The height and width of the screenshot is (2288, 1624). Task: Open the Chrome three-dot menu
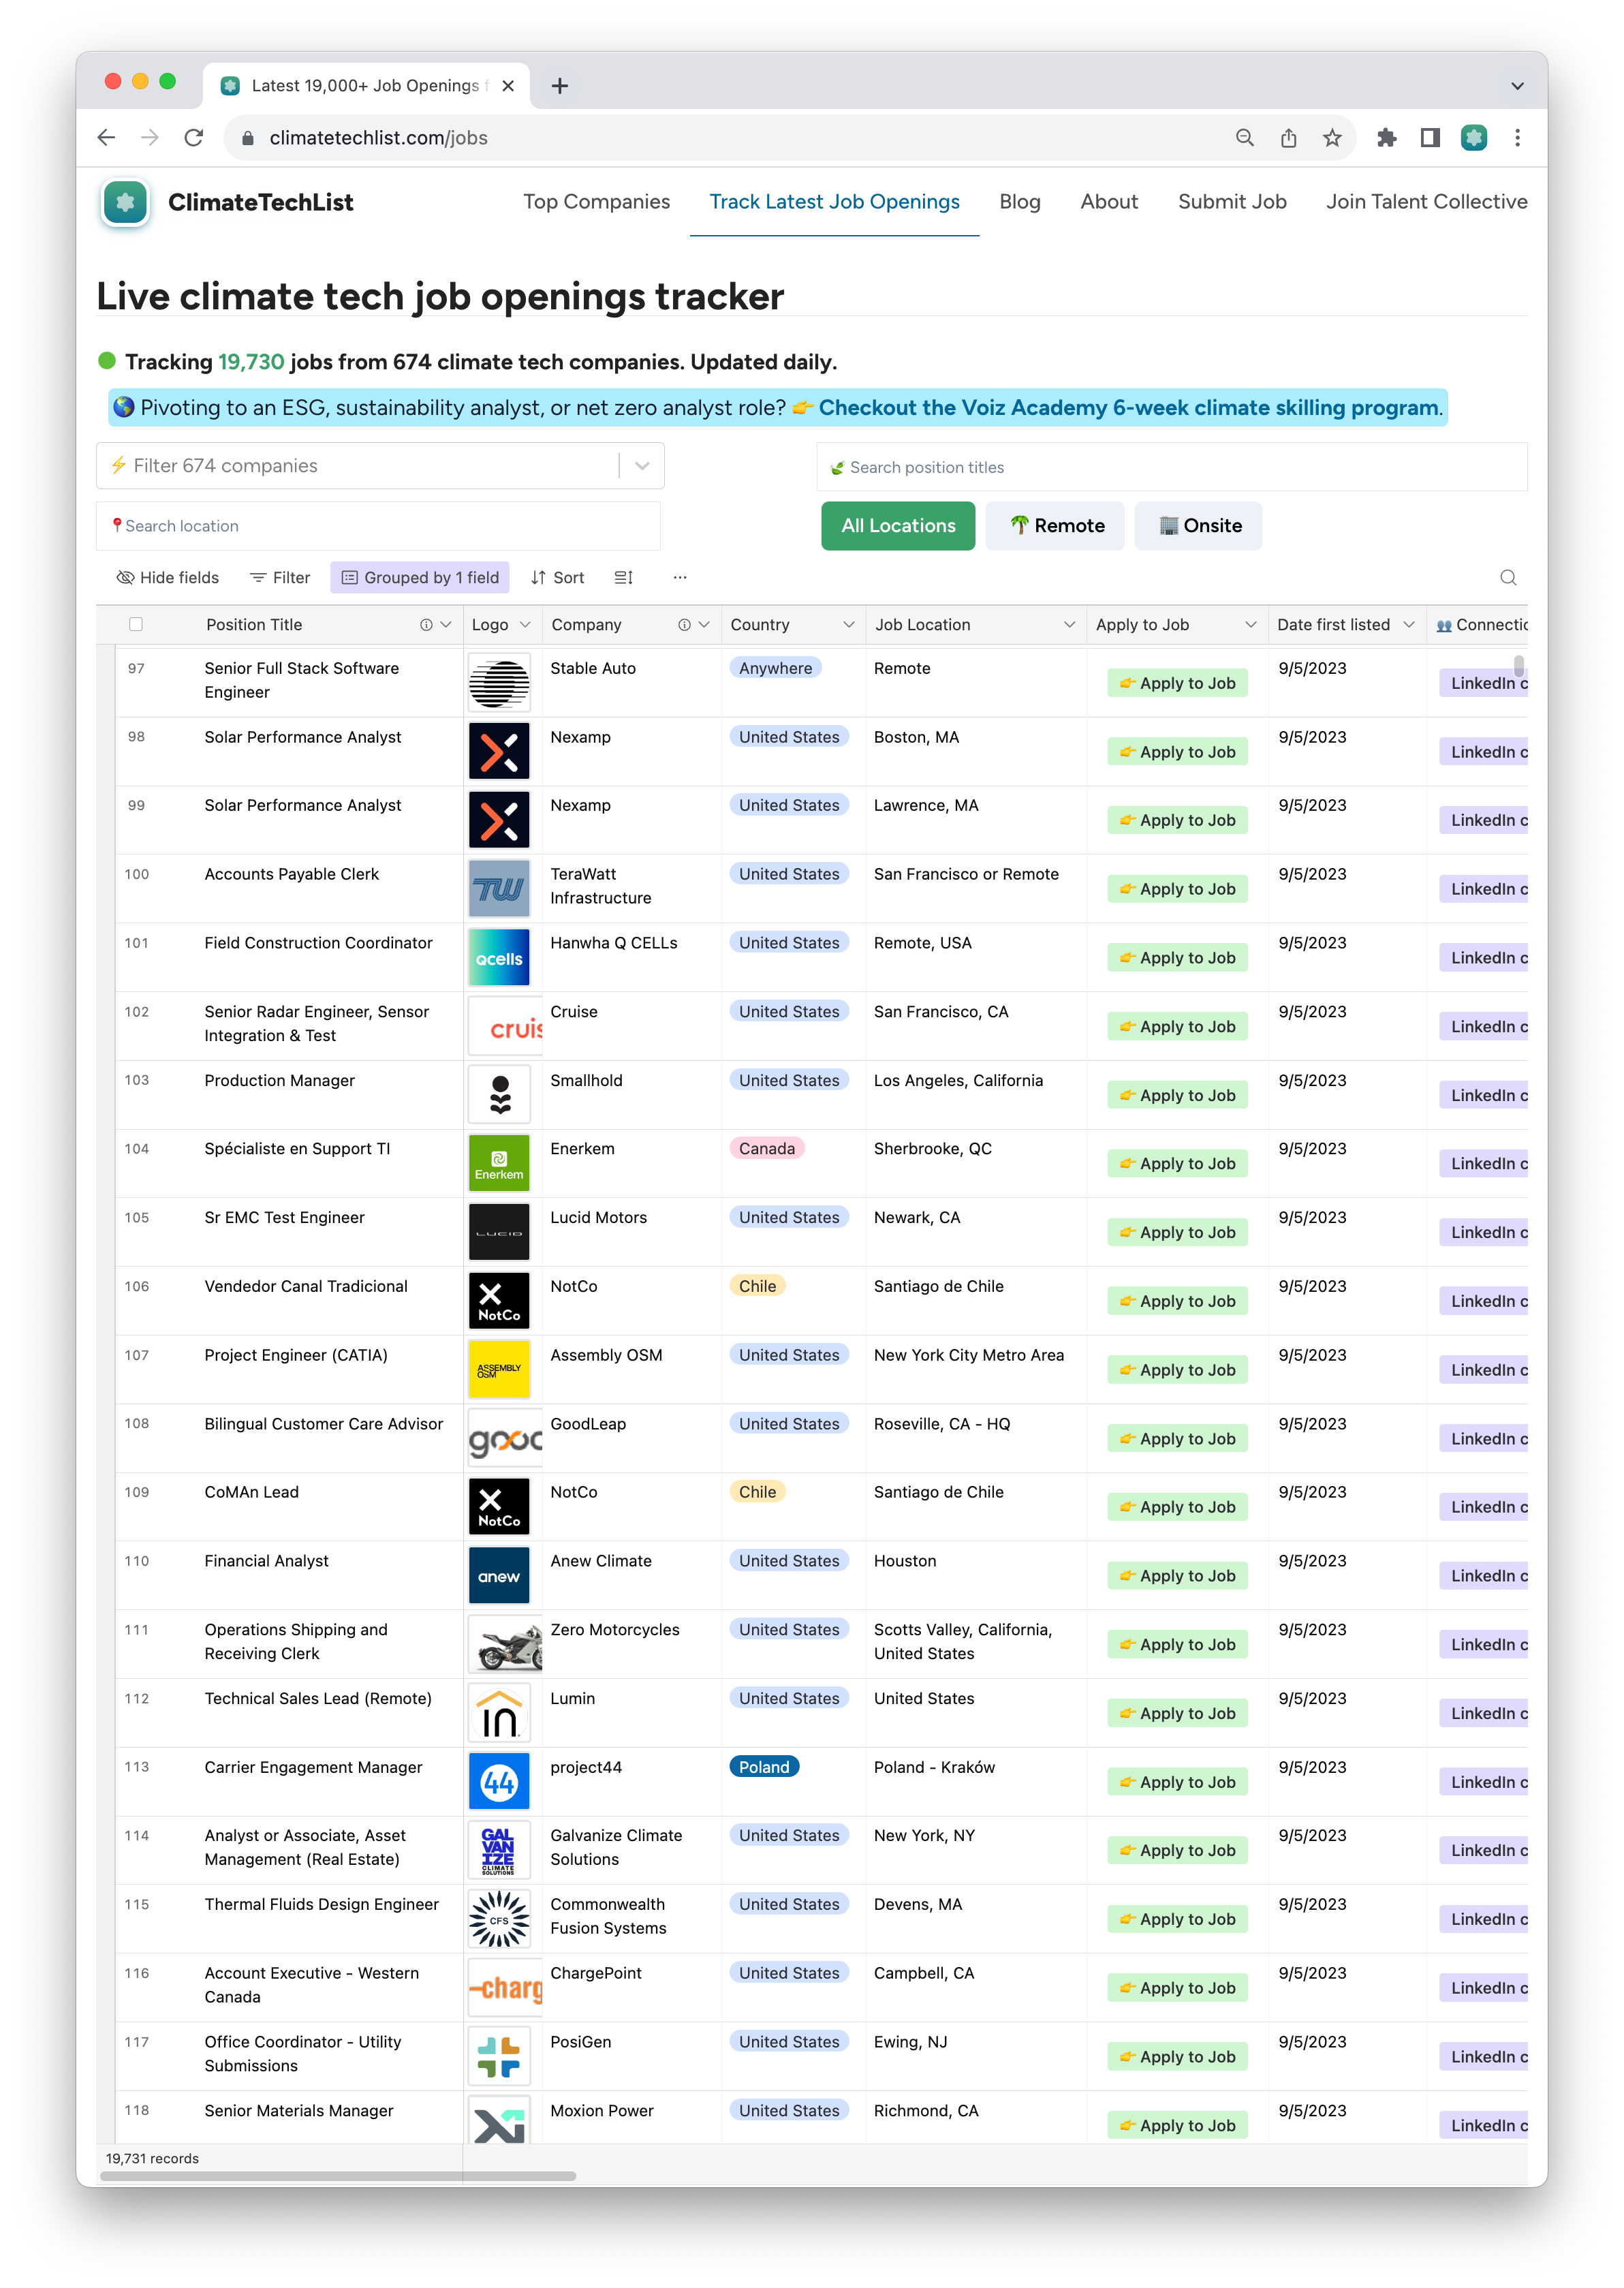(x=1517, y=138)
